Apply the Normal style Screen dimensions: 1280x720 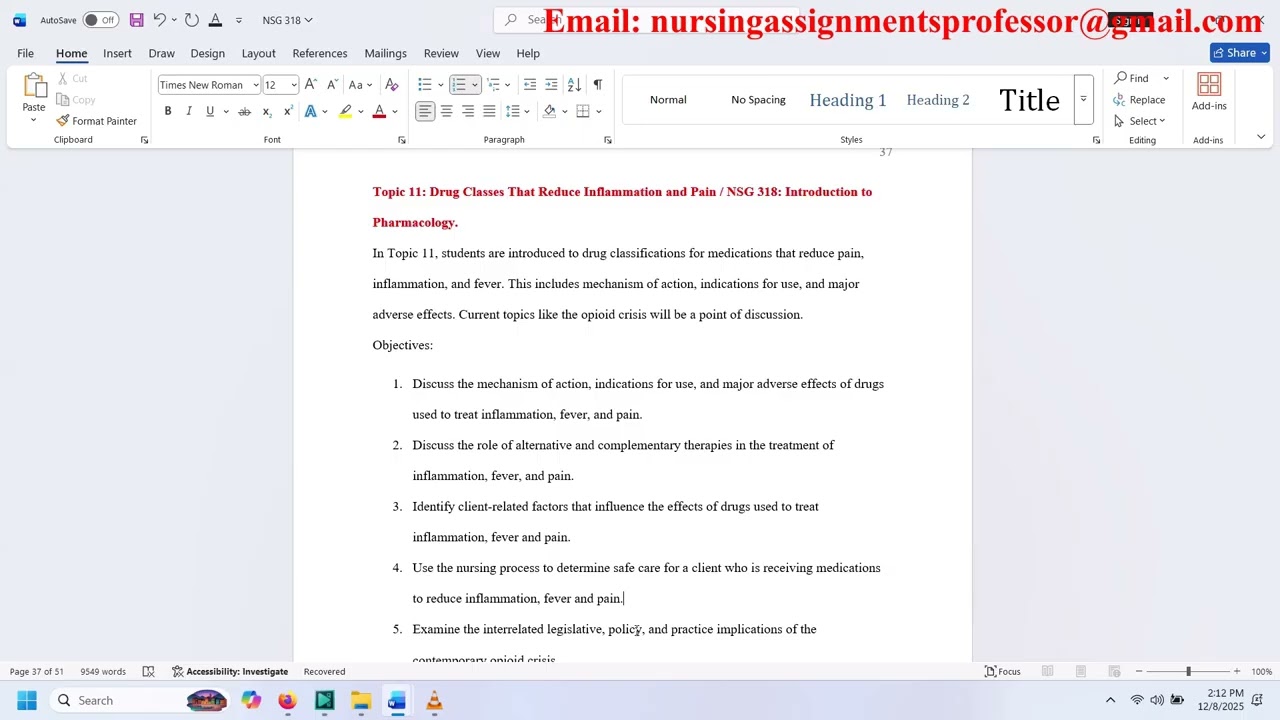[668, 100]
